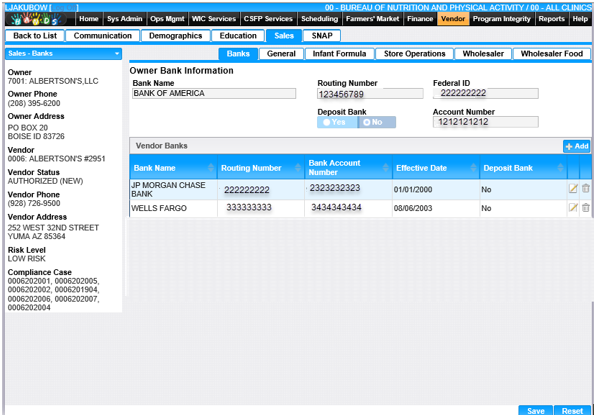Switch to the Communication tab
This screenshot has width=595, height=415.
pos(102,36)
